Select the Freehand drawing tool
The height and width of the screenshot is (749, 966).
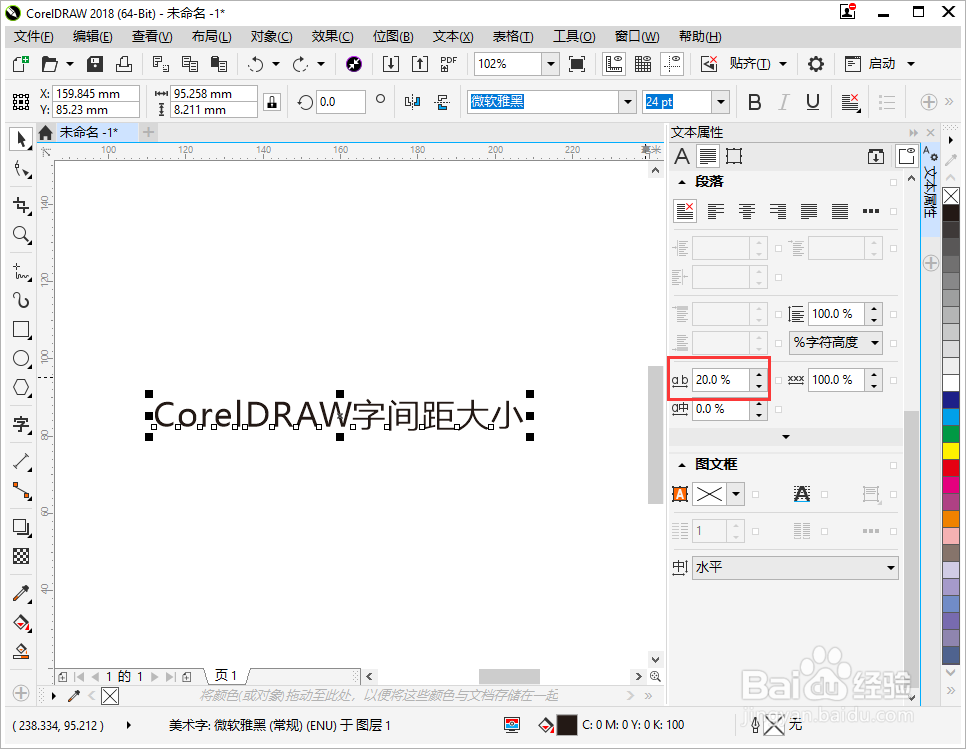pyautogui.click(x=22, y=270)
